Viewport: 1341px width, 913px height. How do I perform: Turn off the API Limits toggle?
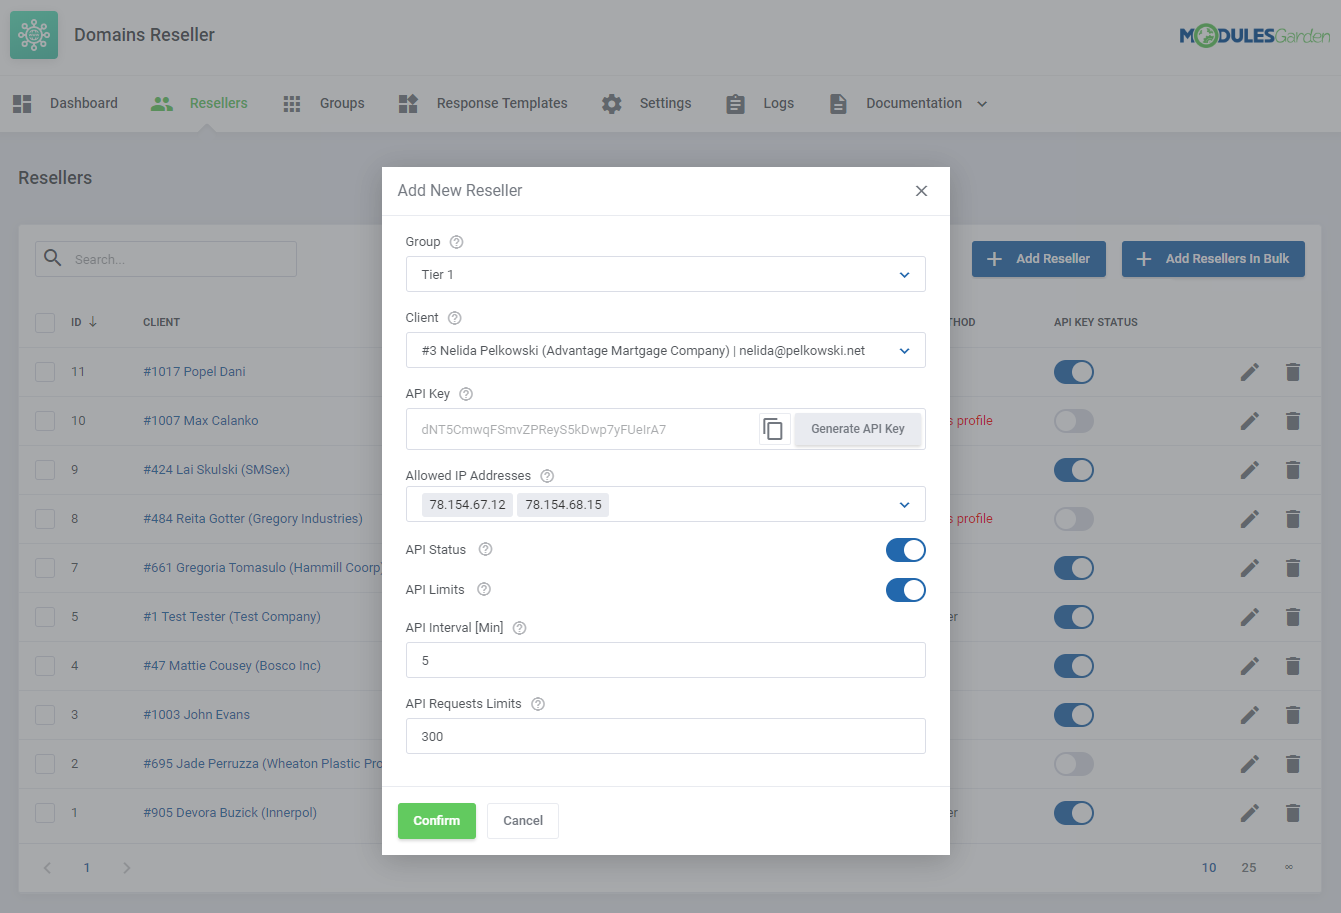coord(905,589)
